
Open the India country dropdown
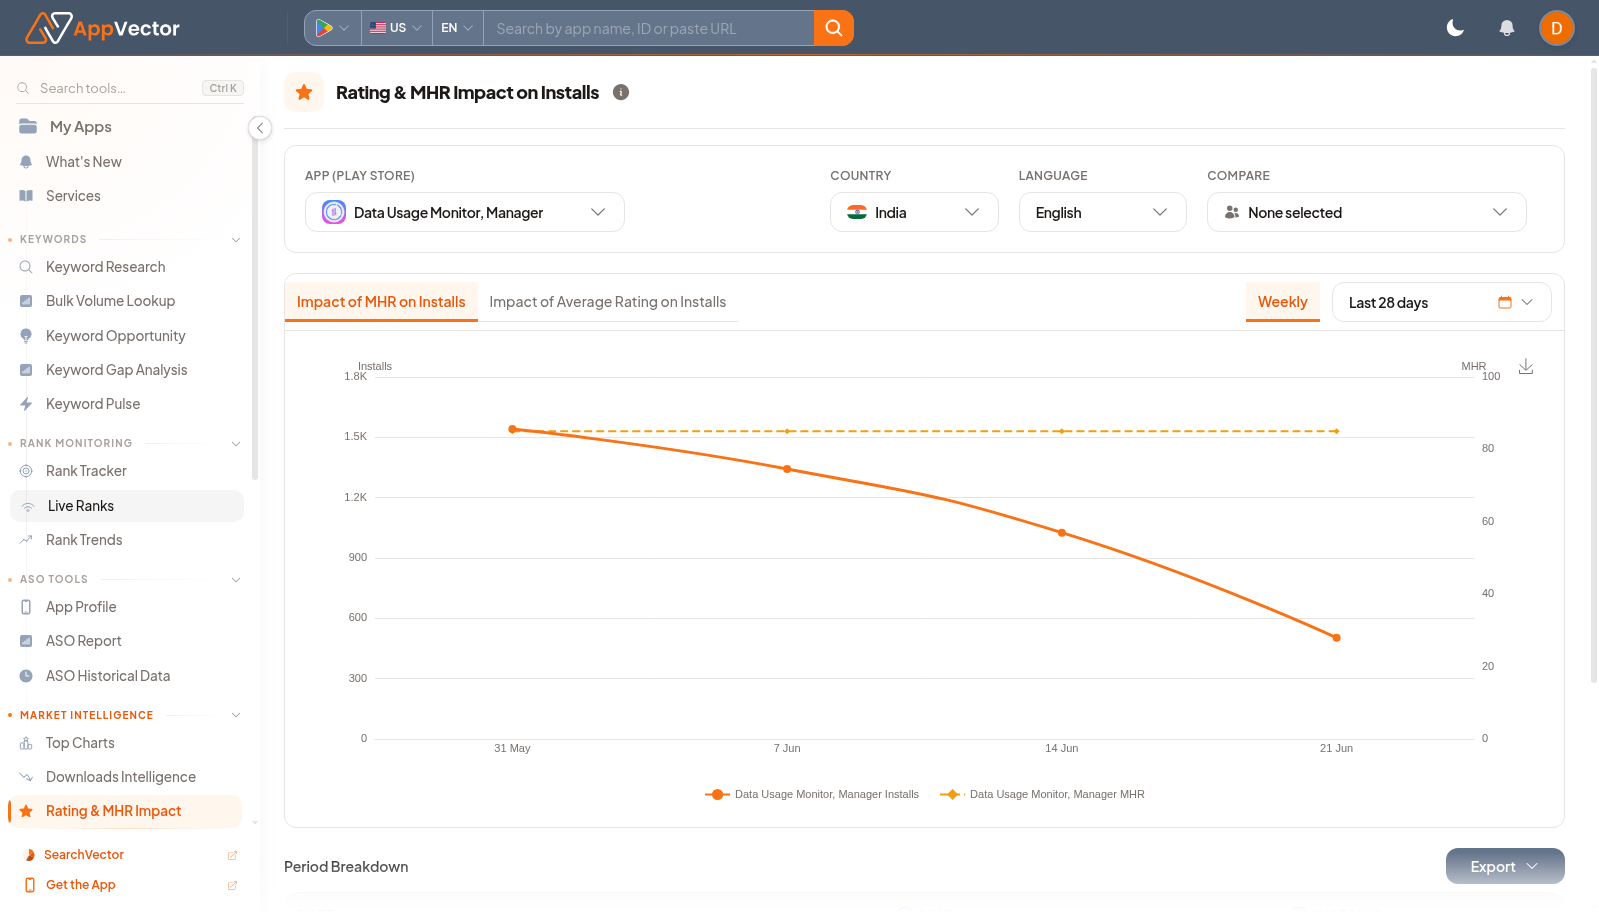click(x=914, y=212)
